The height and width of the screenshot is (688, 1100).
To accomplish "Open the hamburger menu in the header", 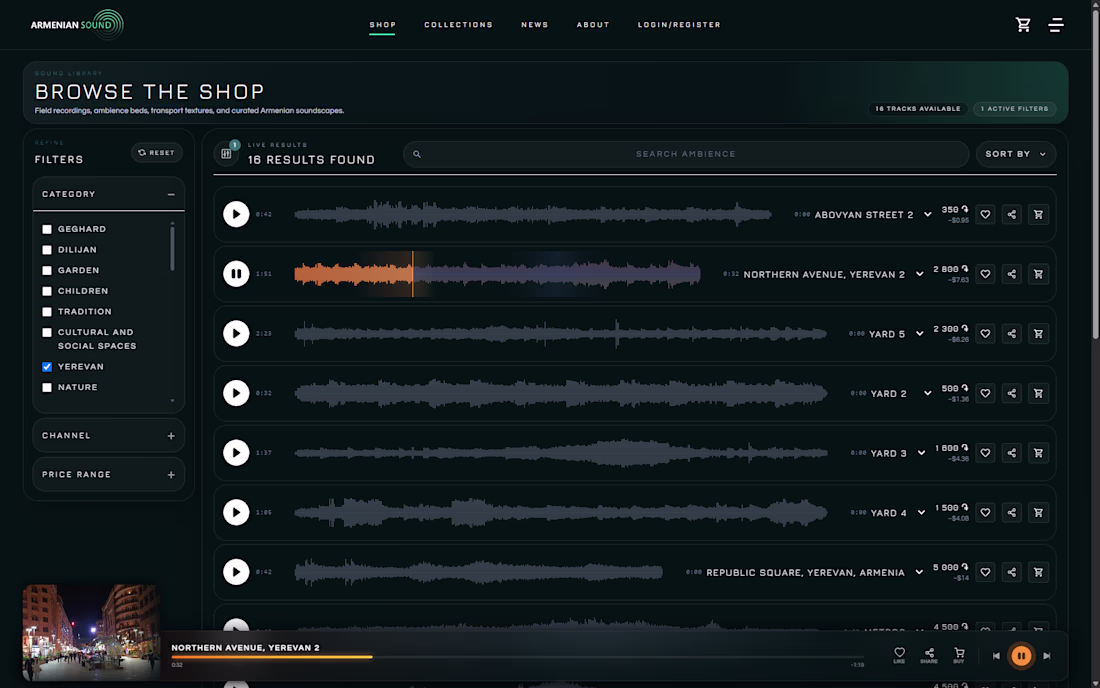I will click(1056, 25).
